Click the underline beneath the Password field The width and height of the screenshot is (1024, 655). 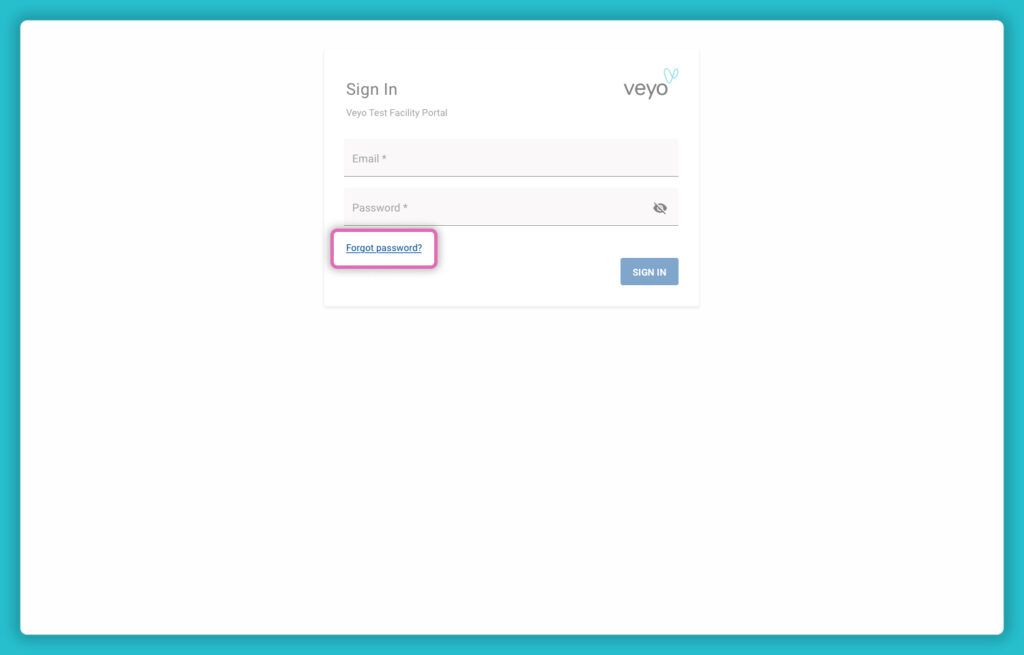coord(511,225)
